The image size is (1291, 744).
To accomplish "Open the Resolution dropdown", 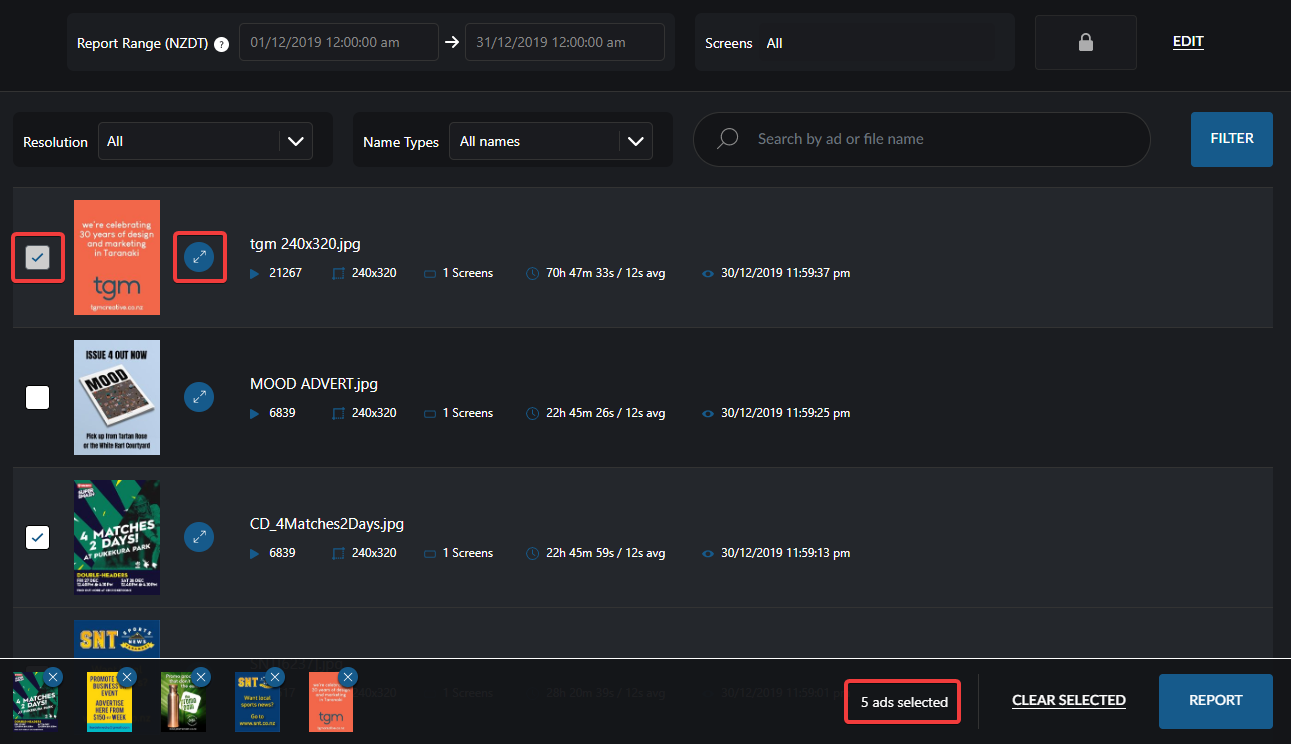I will [x=204, y=141].
